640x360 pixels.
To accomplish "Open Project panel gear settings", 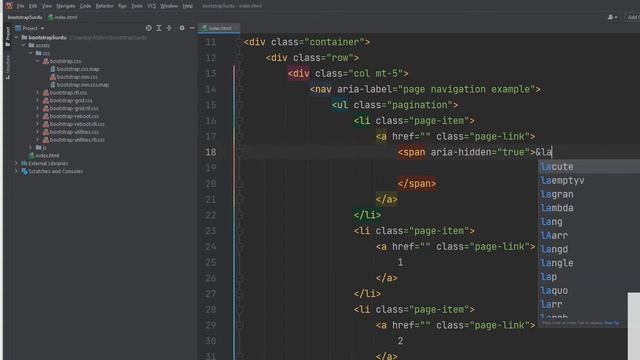I will click(x=182, y=28).
